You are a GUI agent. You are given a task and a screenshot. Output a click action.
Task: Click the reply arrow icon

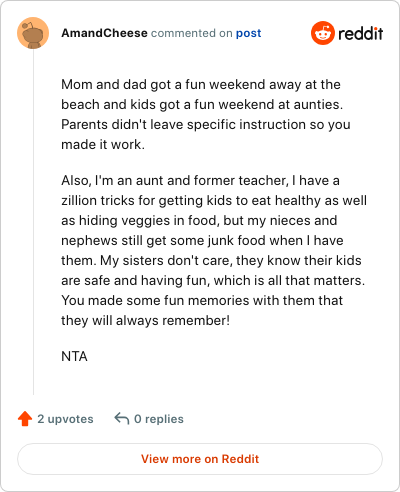tap(122, 418)
